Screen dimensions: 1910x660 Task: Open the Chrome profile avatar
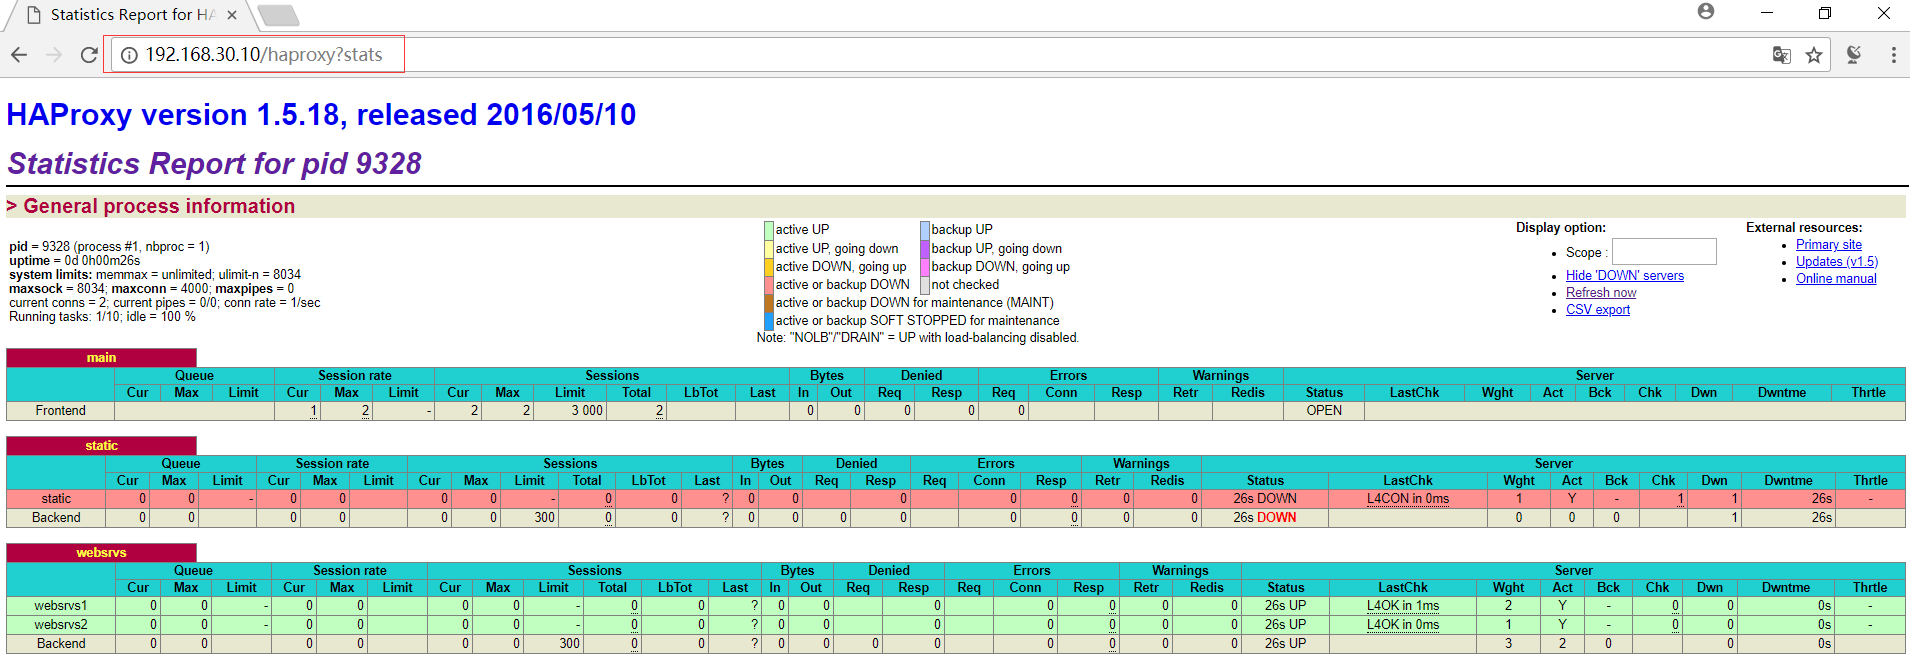tap(1706, 12)
